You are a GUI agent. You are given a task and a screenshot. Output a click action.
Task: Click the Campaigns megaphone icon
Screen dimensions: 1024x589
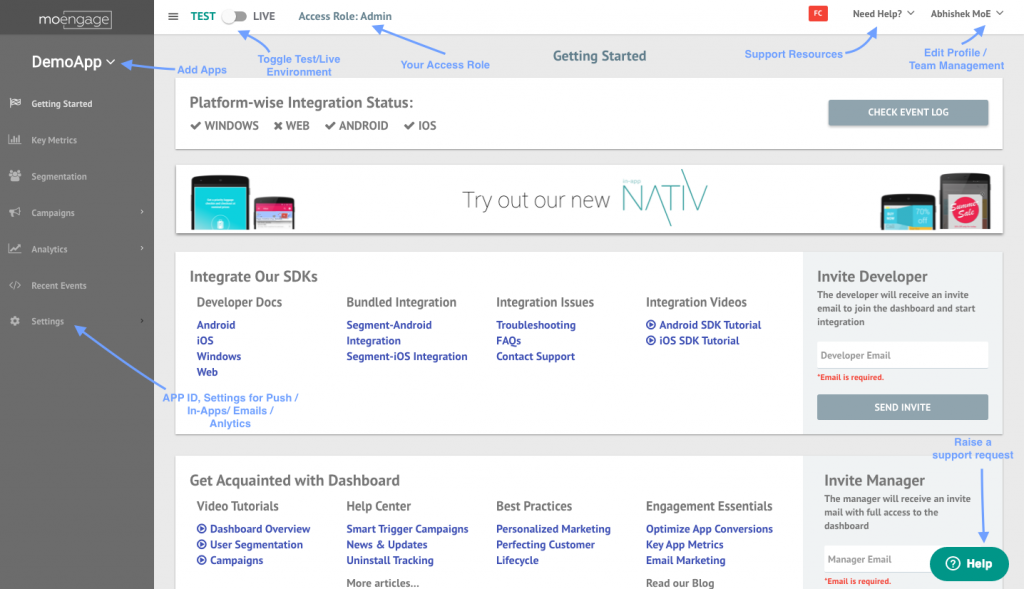[15, 213]
